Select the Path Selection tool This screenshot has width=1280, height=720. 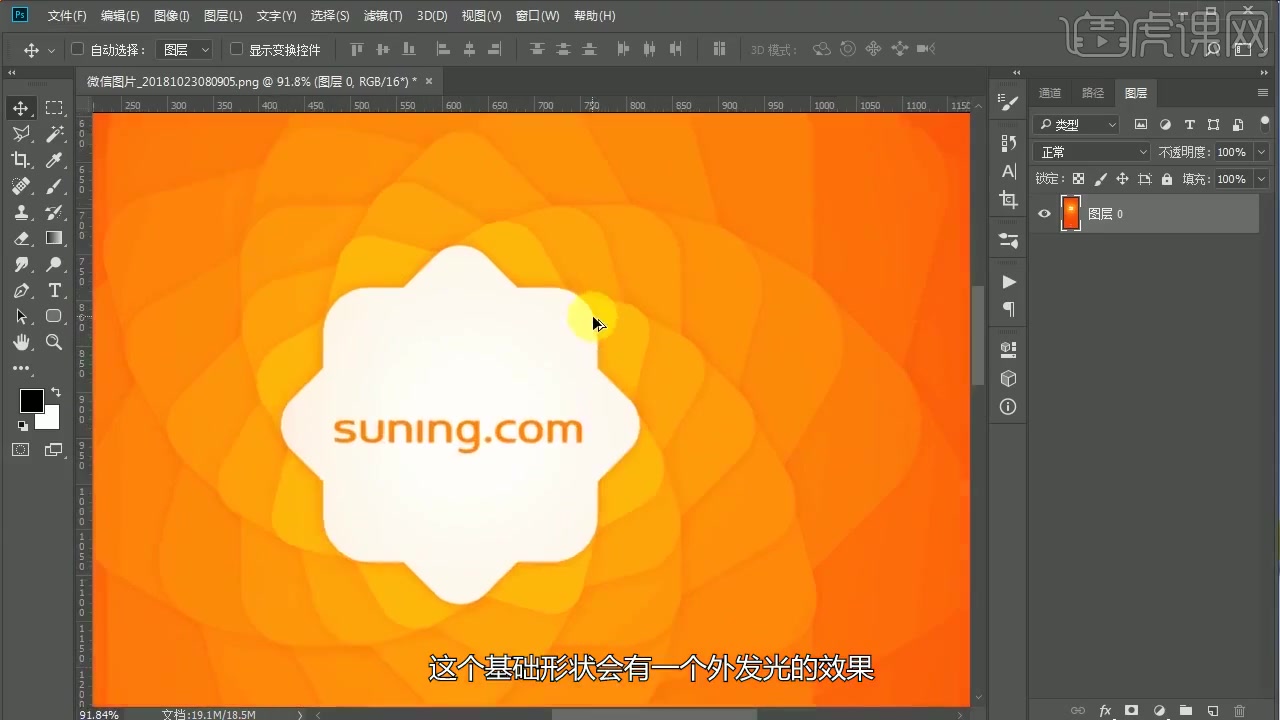(21, 316)
